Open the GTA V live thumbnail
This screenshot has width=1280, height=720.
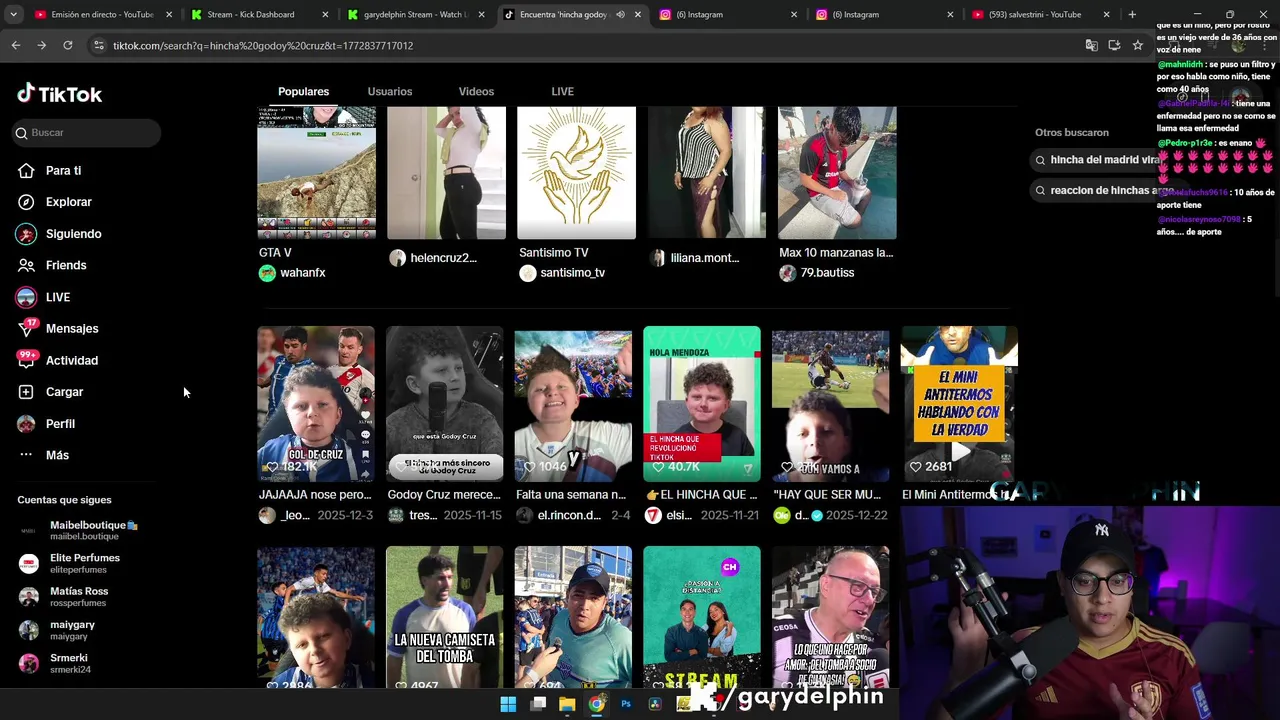coord(316,173)
